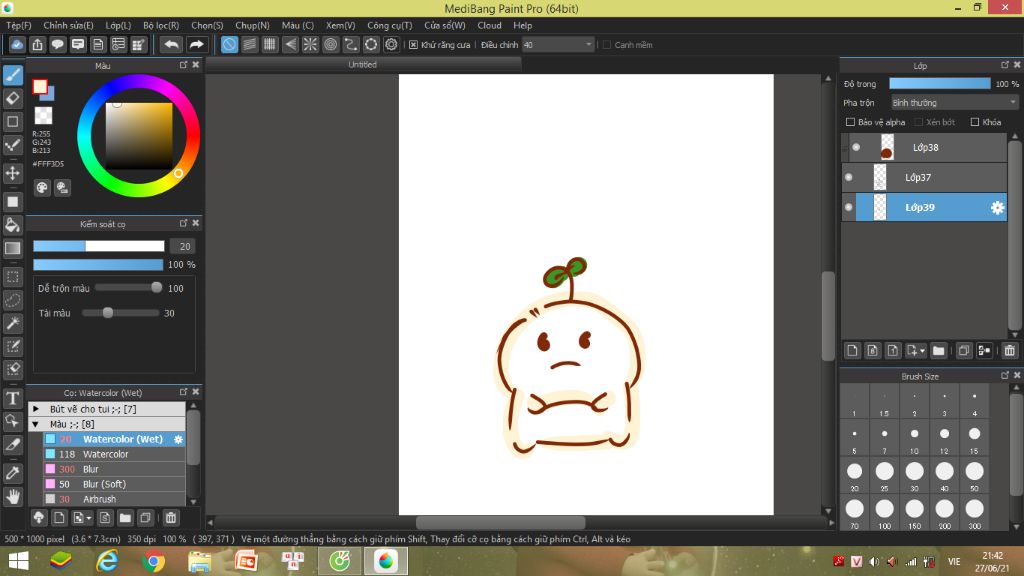Open Google Chrome from taskbar
This screenshot has height=576, width=1024.
[153, 561]
